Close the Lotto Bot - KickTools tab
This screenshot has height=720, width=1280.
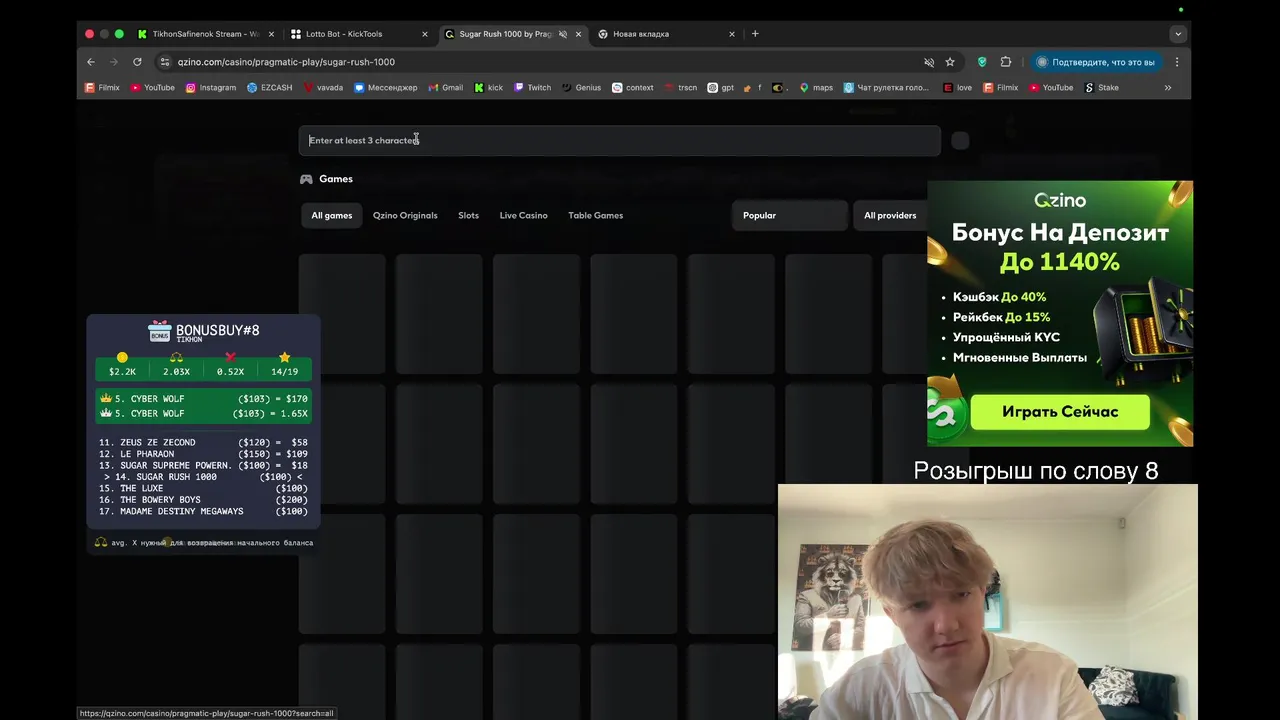point(425,34)
